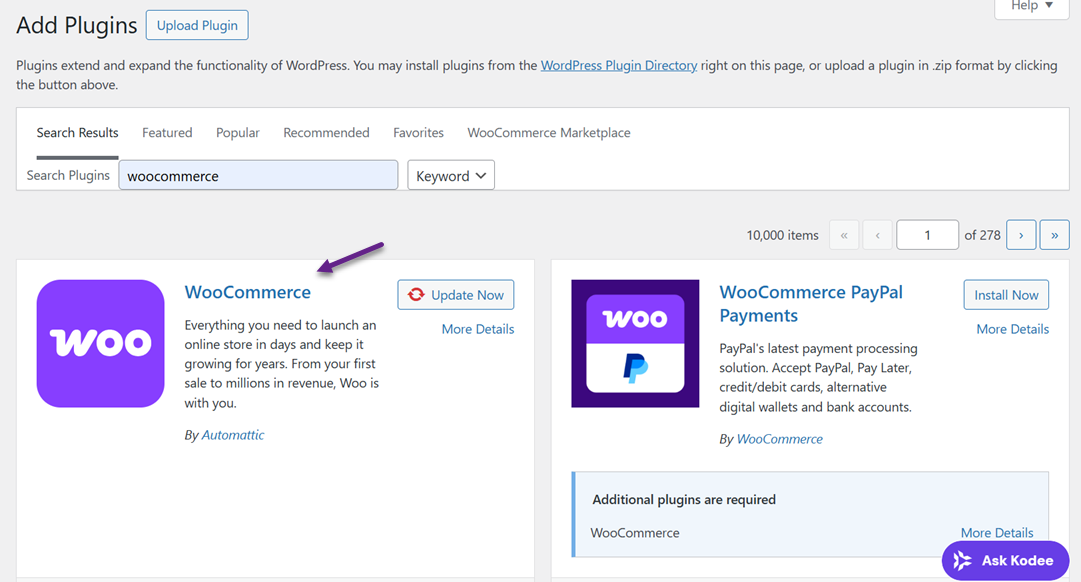Jump to the last results page

click(x=1054, y=234)
